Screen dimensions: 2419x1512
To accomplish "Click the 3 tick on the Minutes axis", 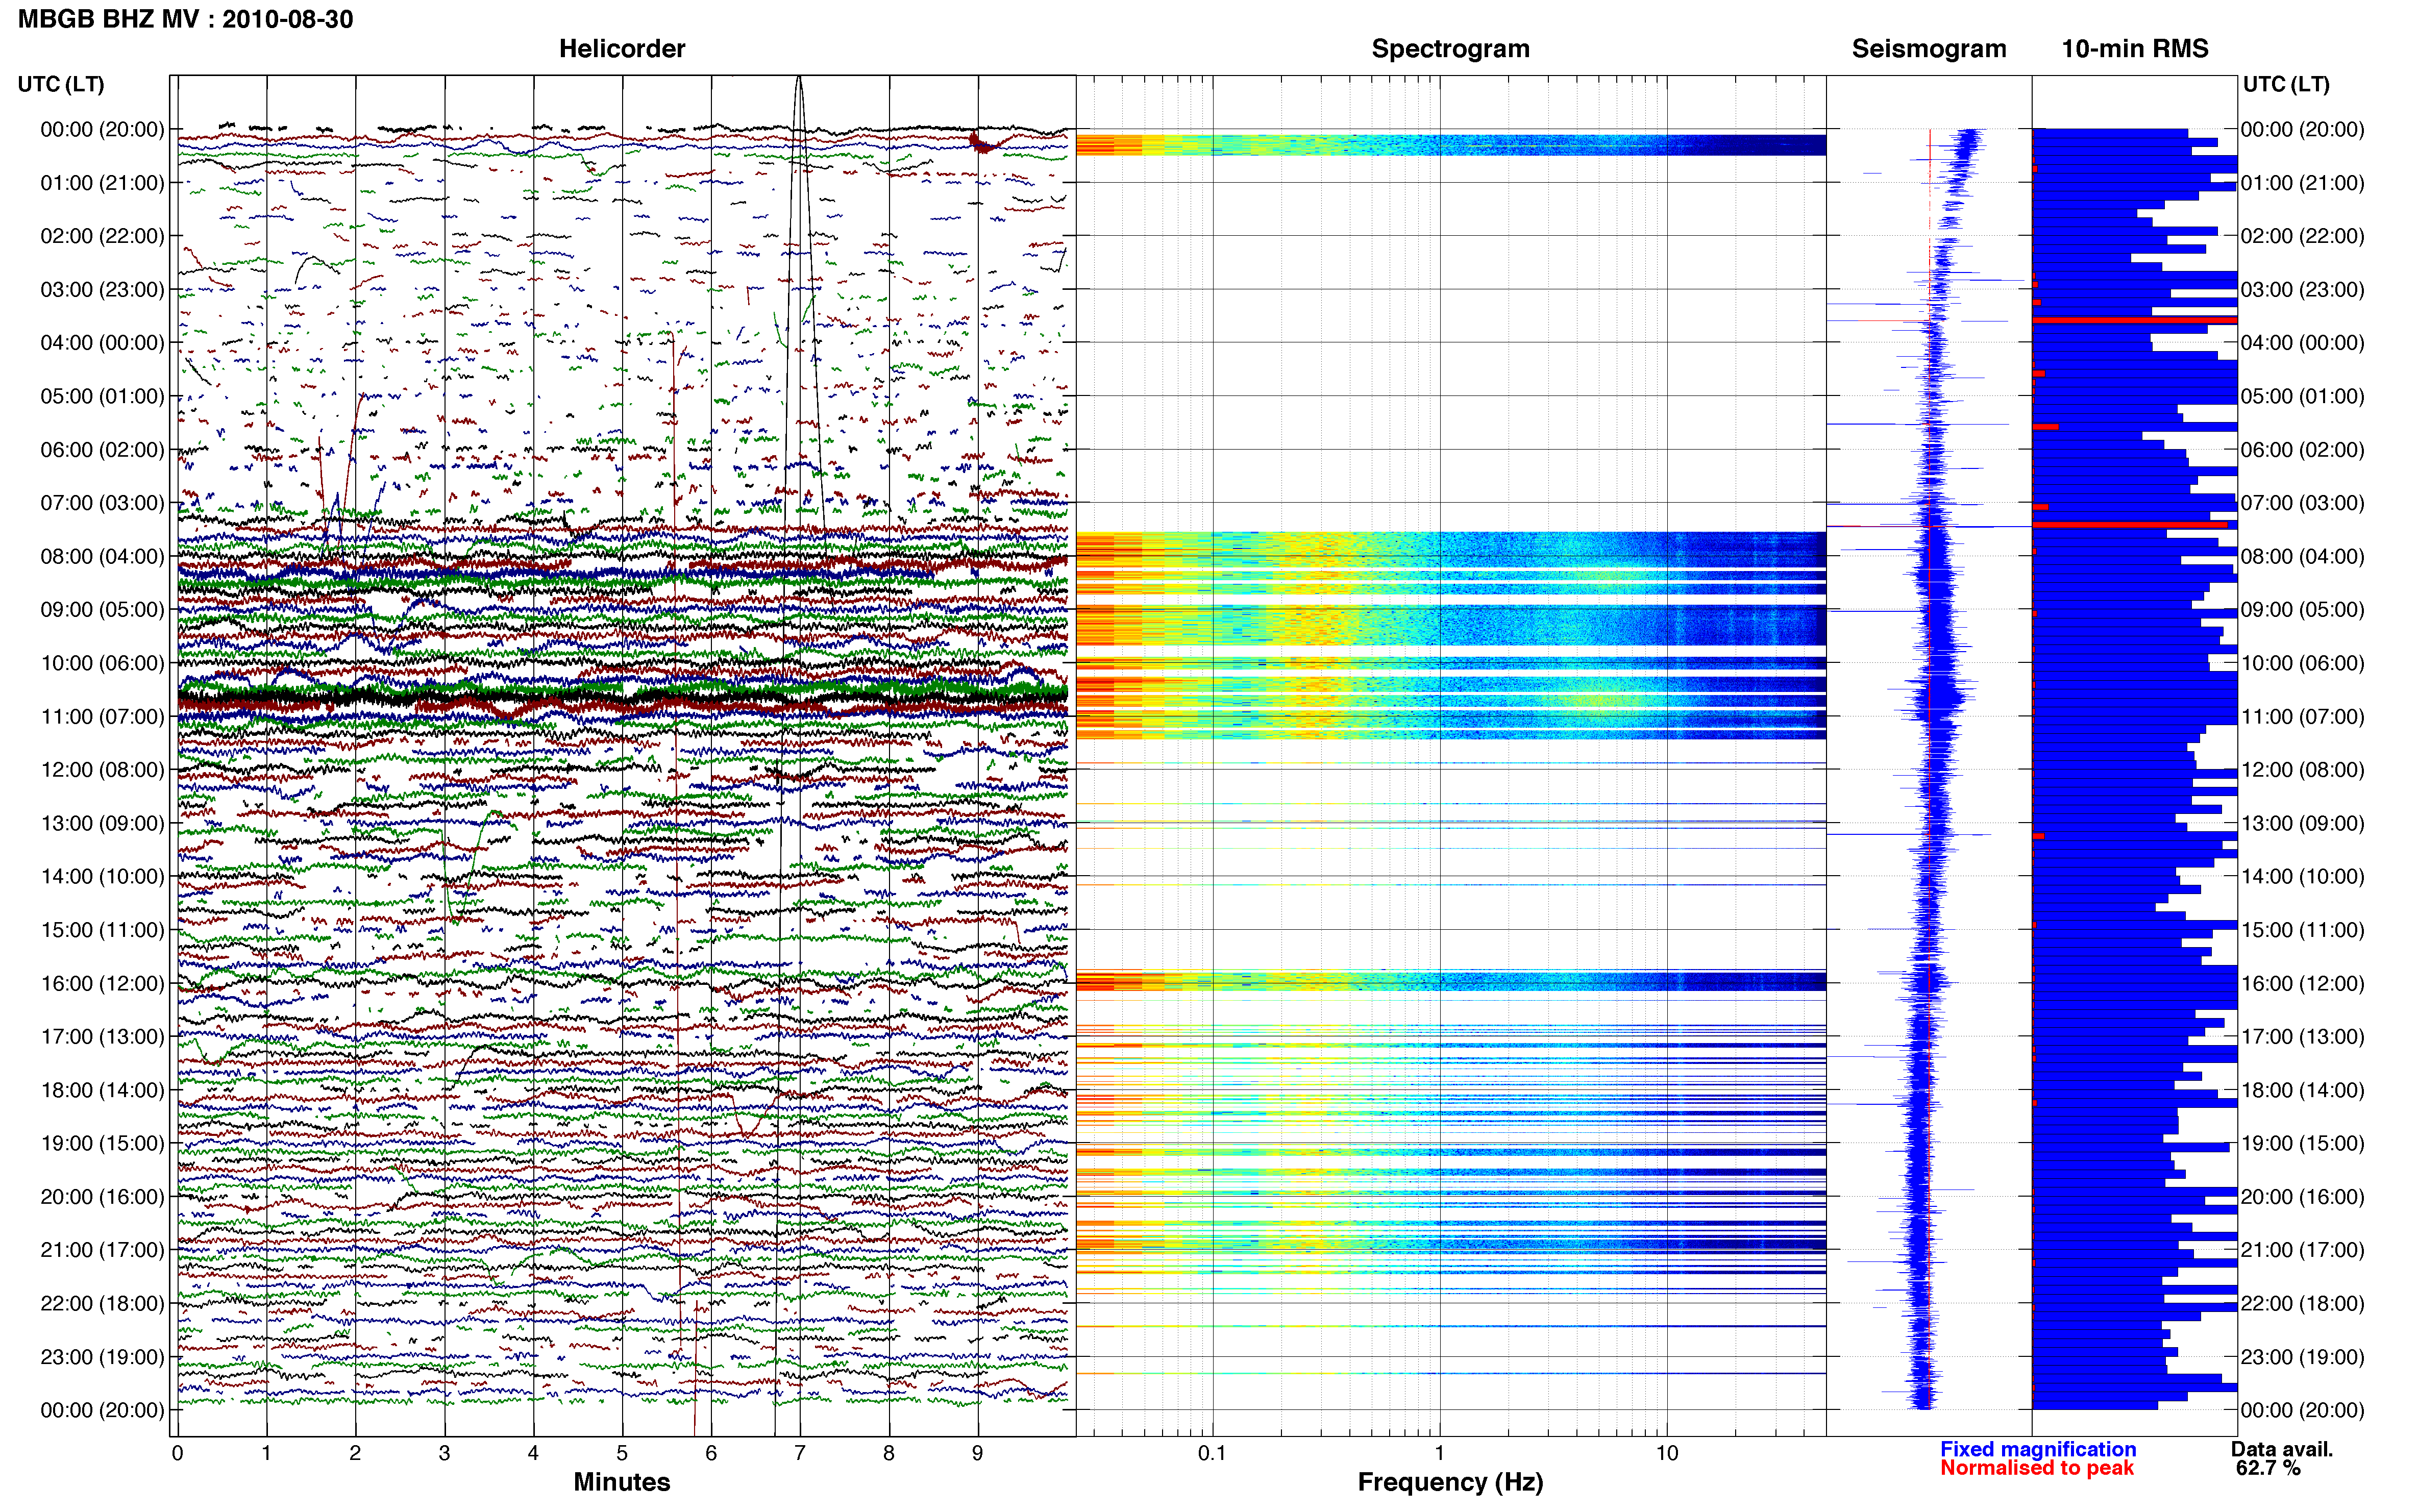I will pyautogui.click(x=444, y=1453).
